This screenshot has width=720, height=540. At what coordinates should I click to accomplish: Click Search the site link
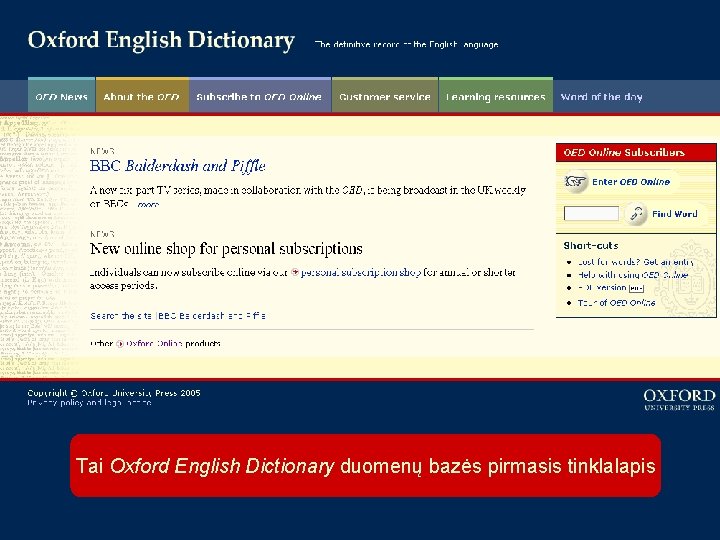pyautogui.click(x=121, y=316)
